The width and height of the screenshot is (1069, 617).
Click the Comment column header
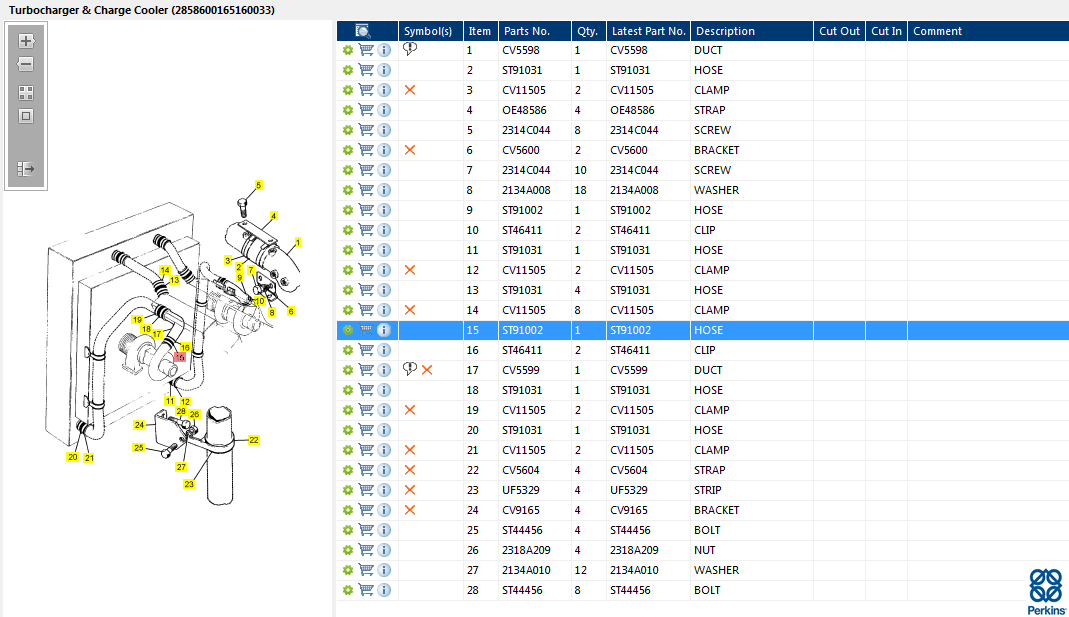[x=988, y=31]
